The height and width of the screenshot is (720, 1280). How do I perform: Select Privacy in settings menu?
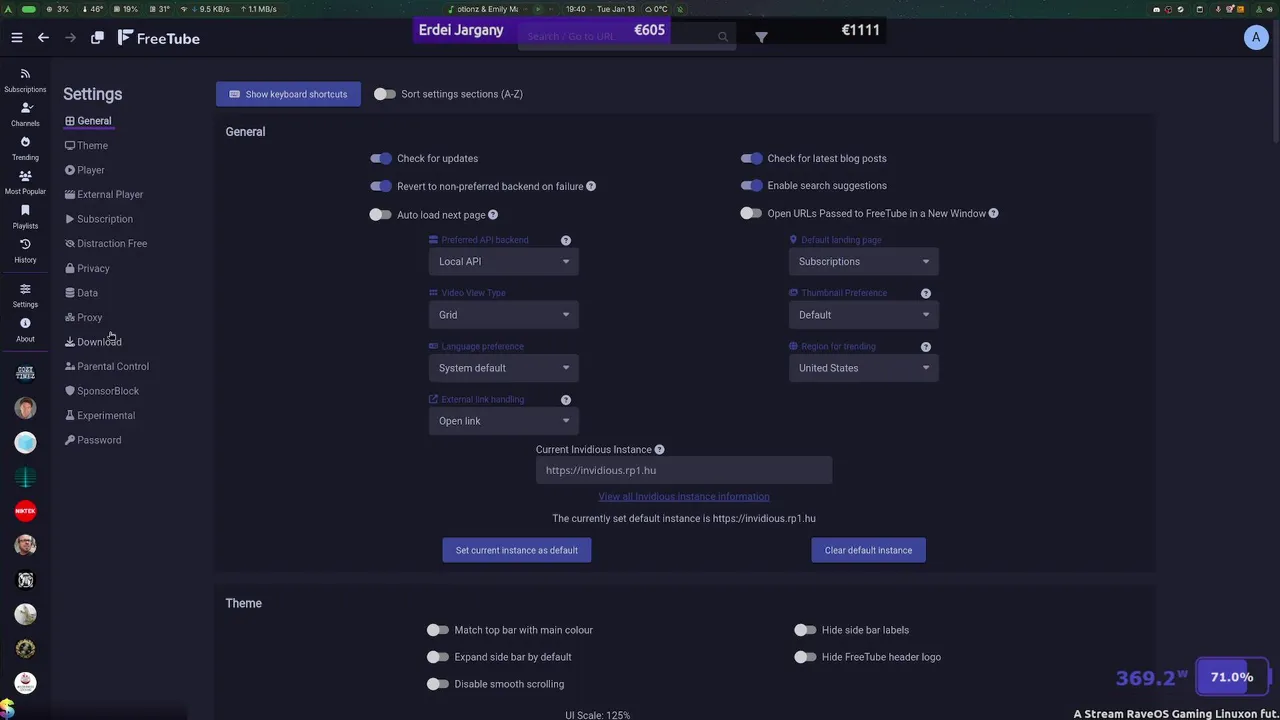(x=87, y=269)
